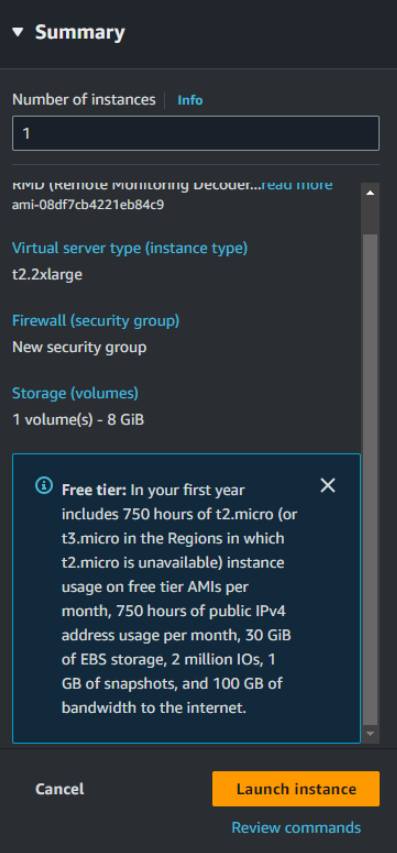Select the ami-08df7cb4221eb84c9 ID text
397x853 pixels.
tap(88, 205)
